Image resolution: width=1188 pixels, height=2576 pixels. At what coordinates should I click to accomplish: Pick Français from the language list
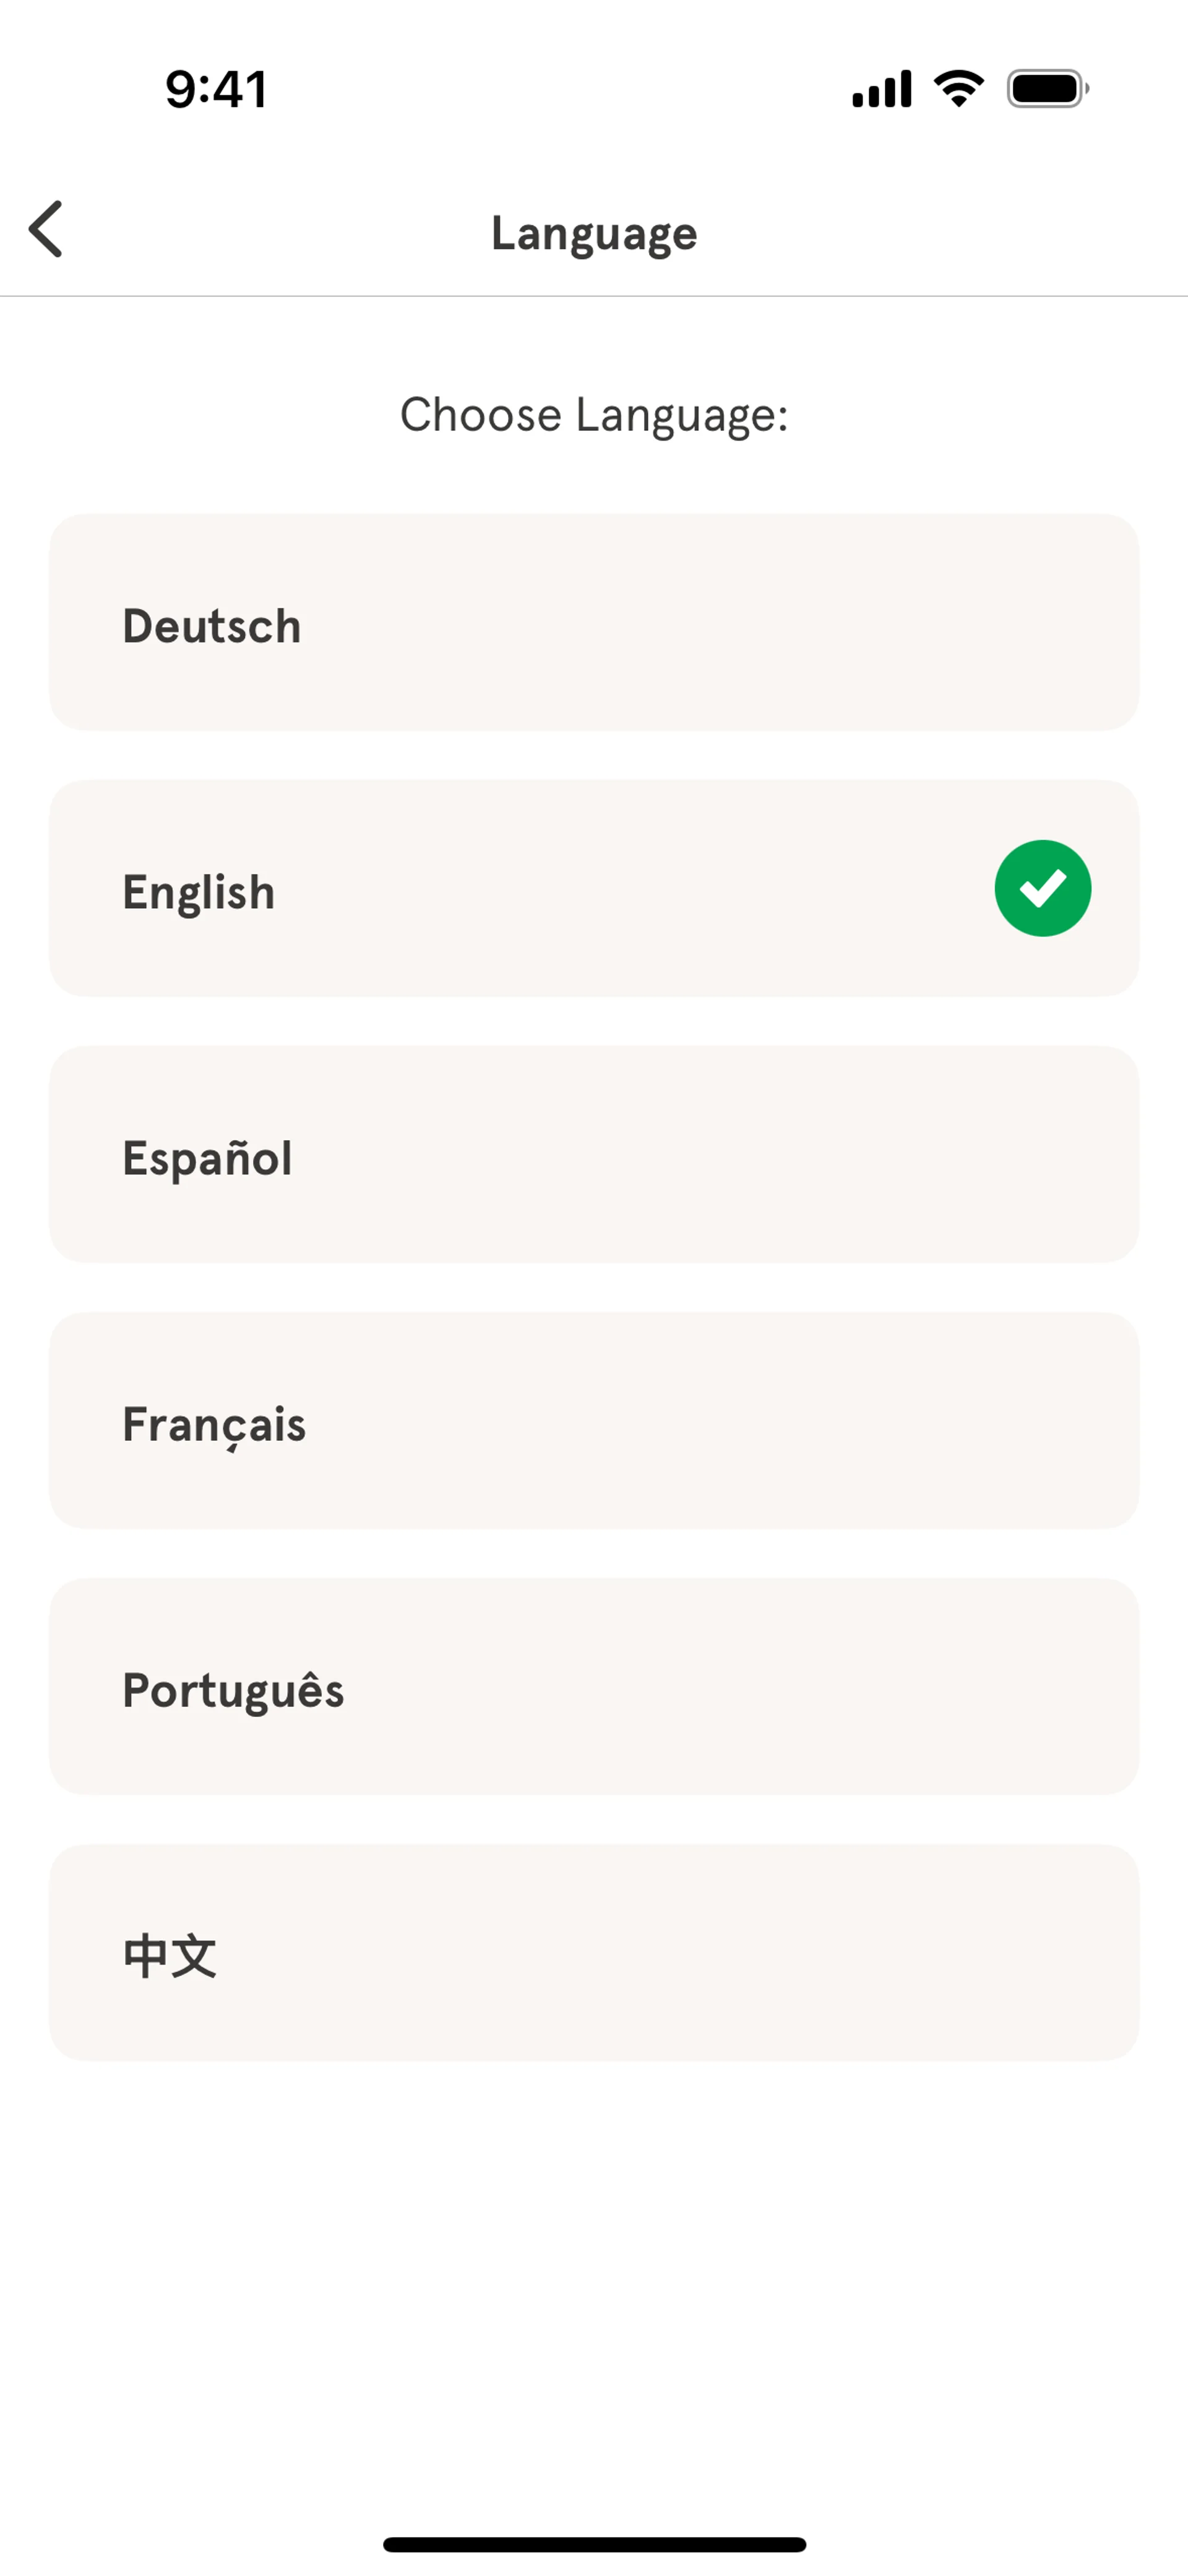coord(594,1420)
